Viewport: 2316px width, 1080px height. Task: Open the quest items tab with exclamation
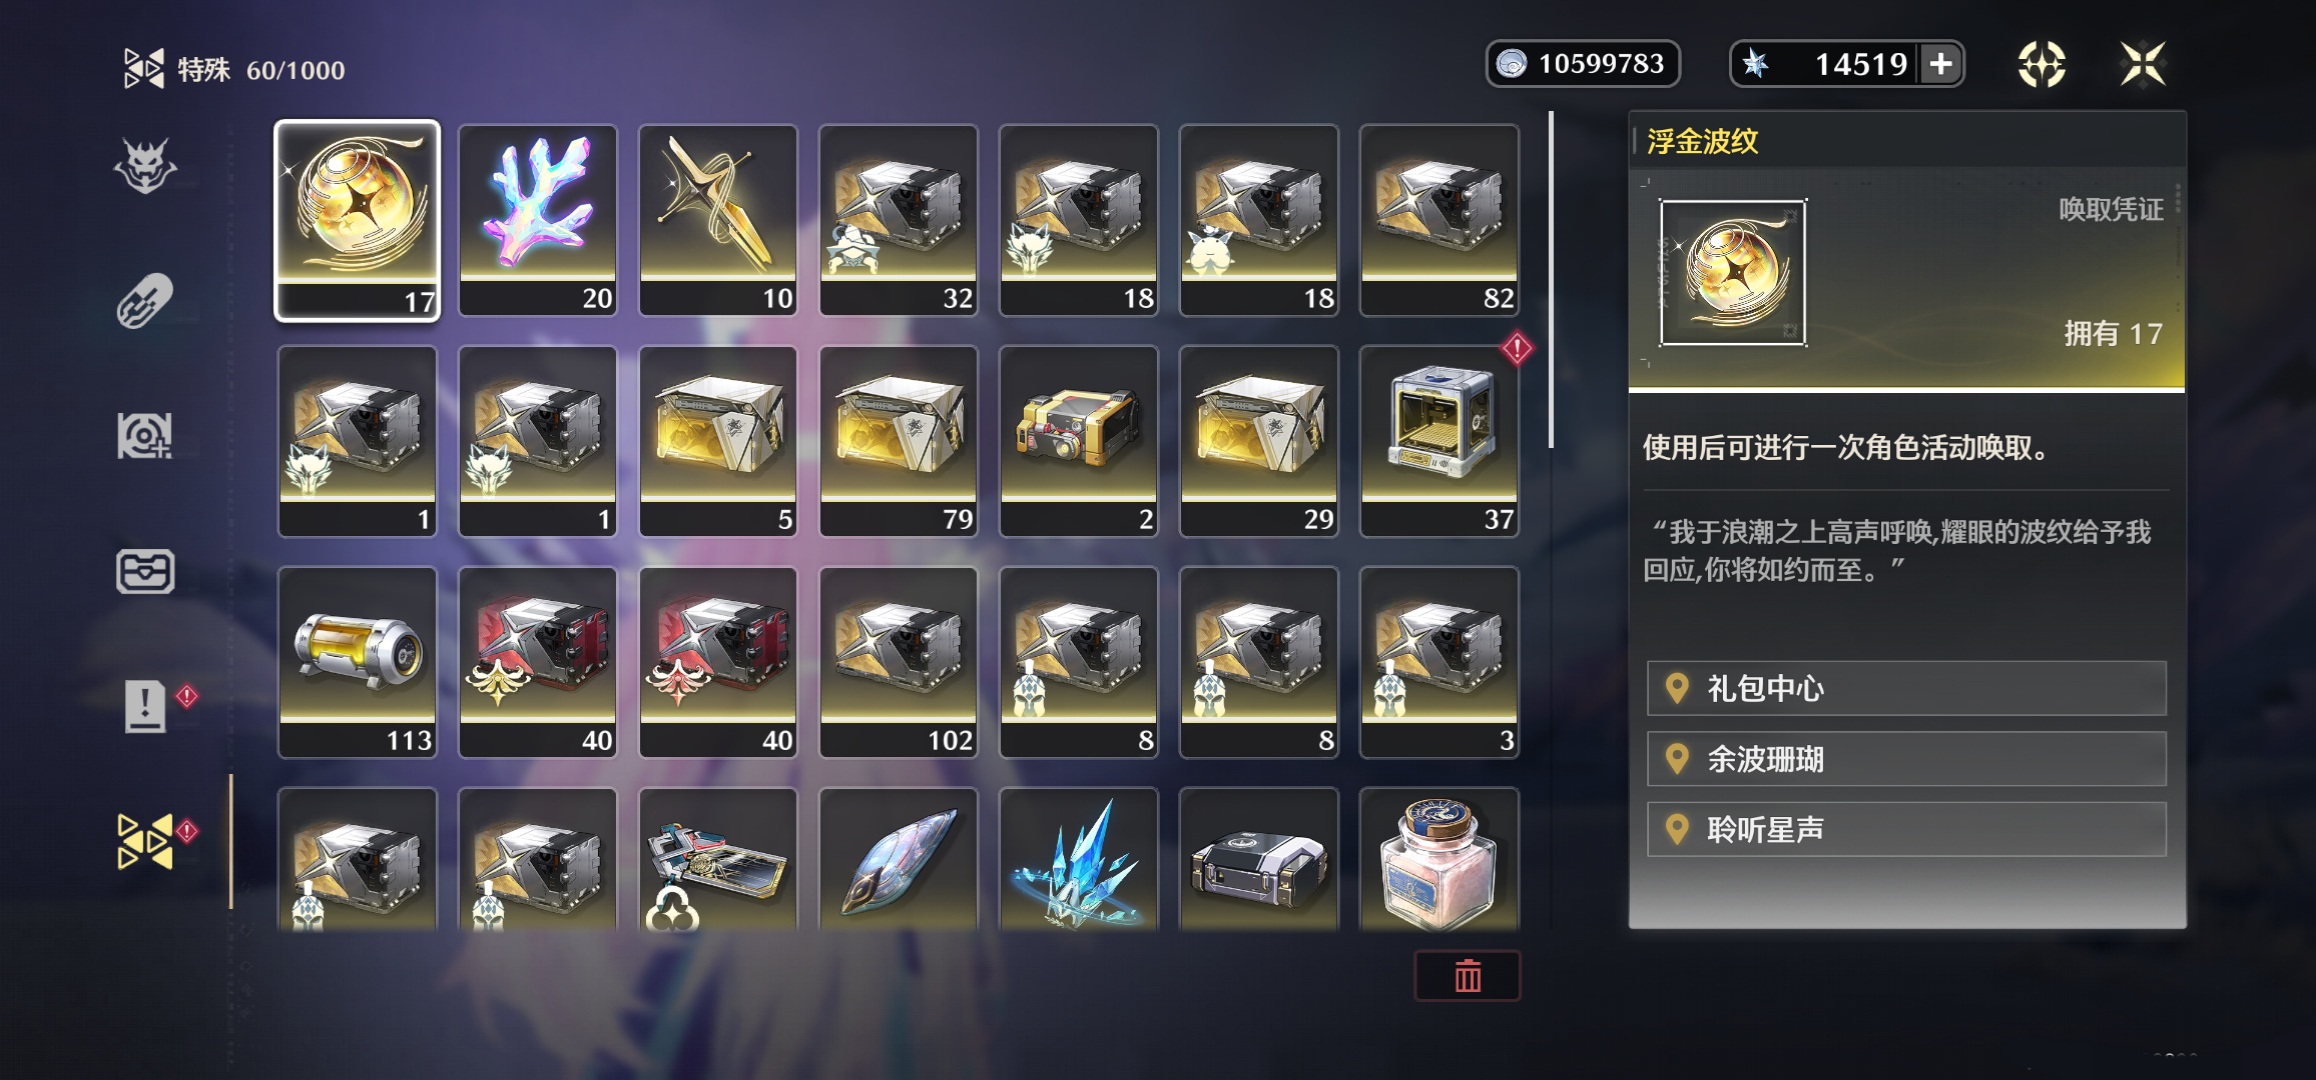pyautogui.click(x=145, y=707)
